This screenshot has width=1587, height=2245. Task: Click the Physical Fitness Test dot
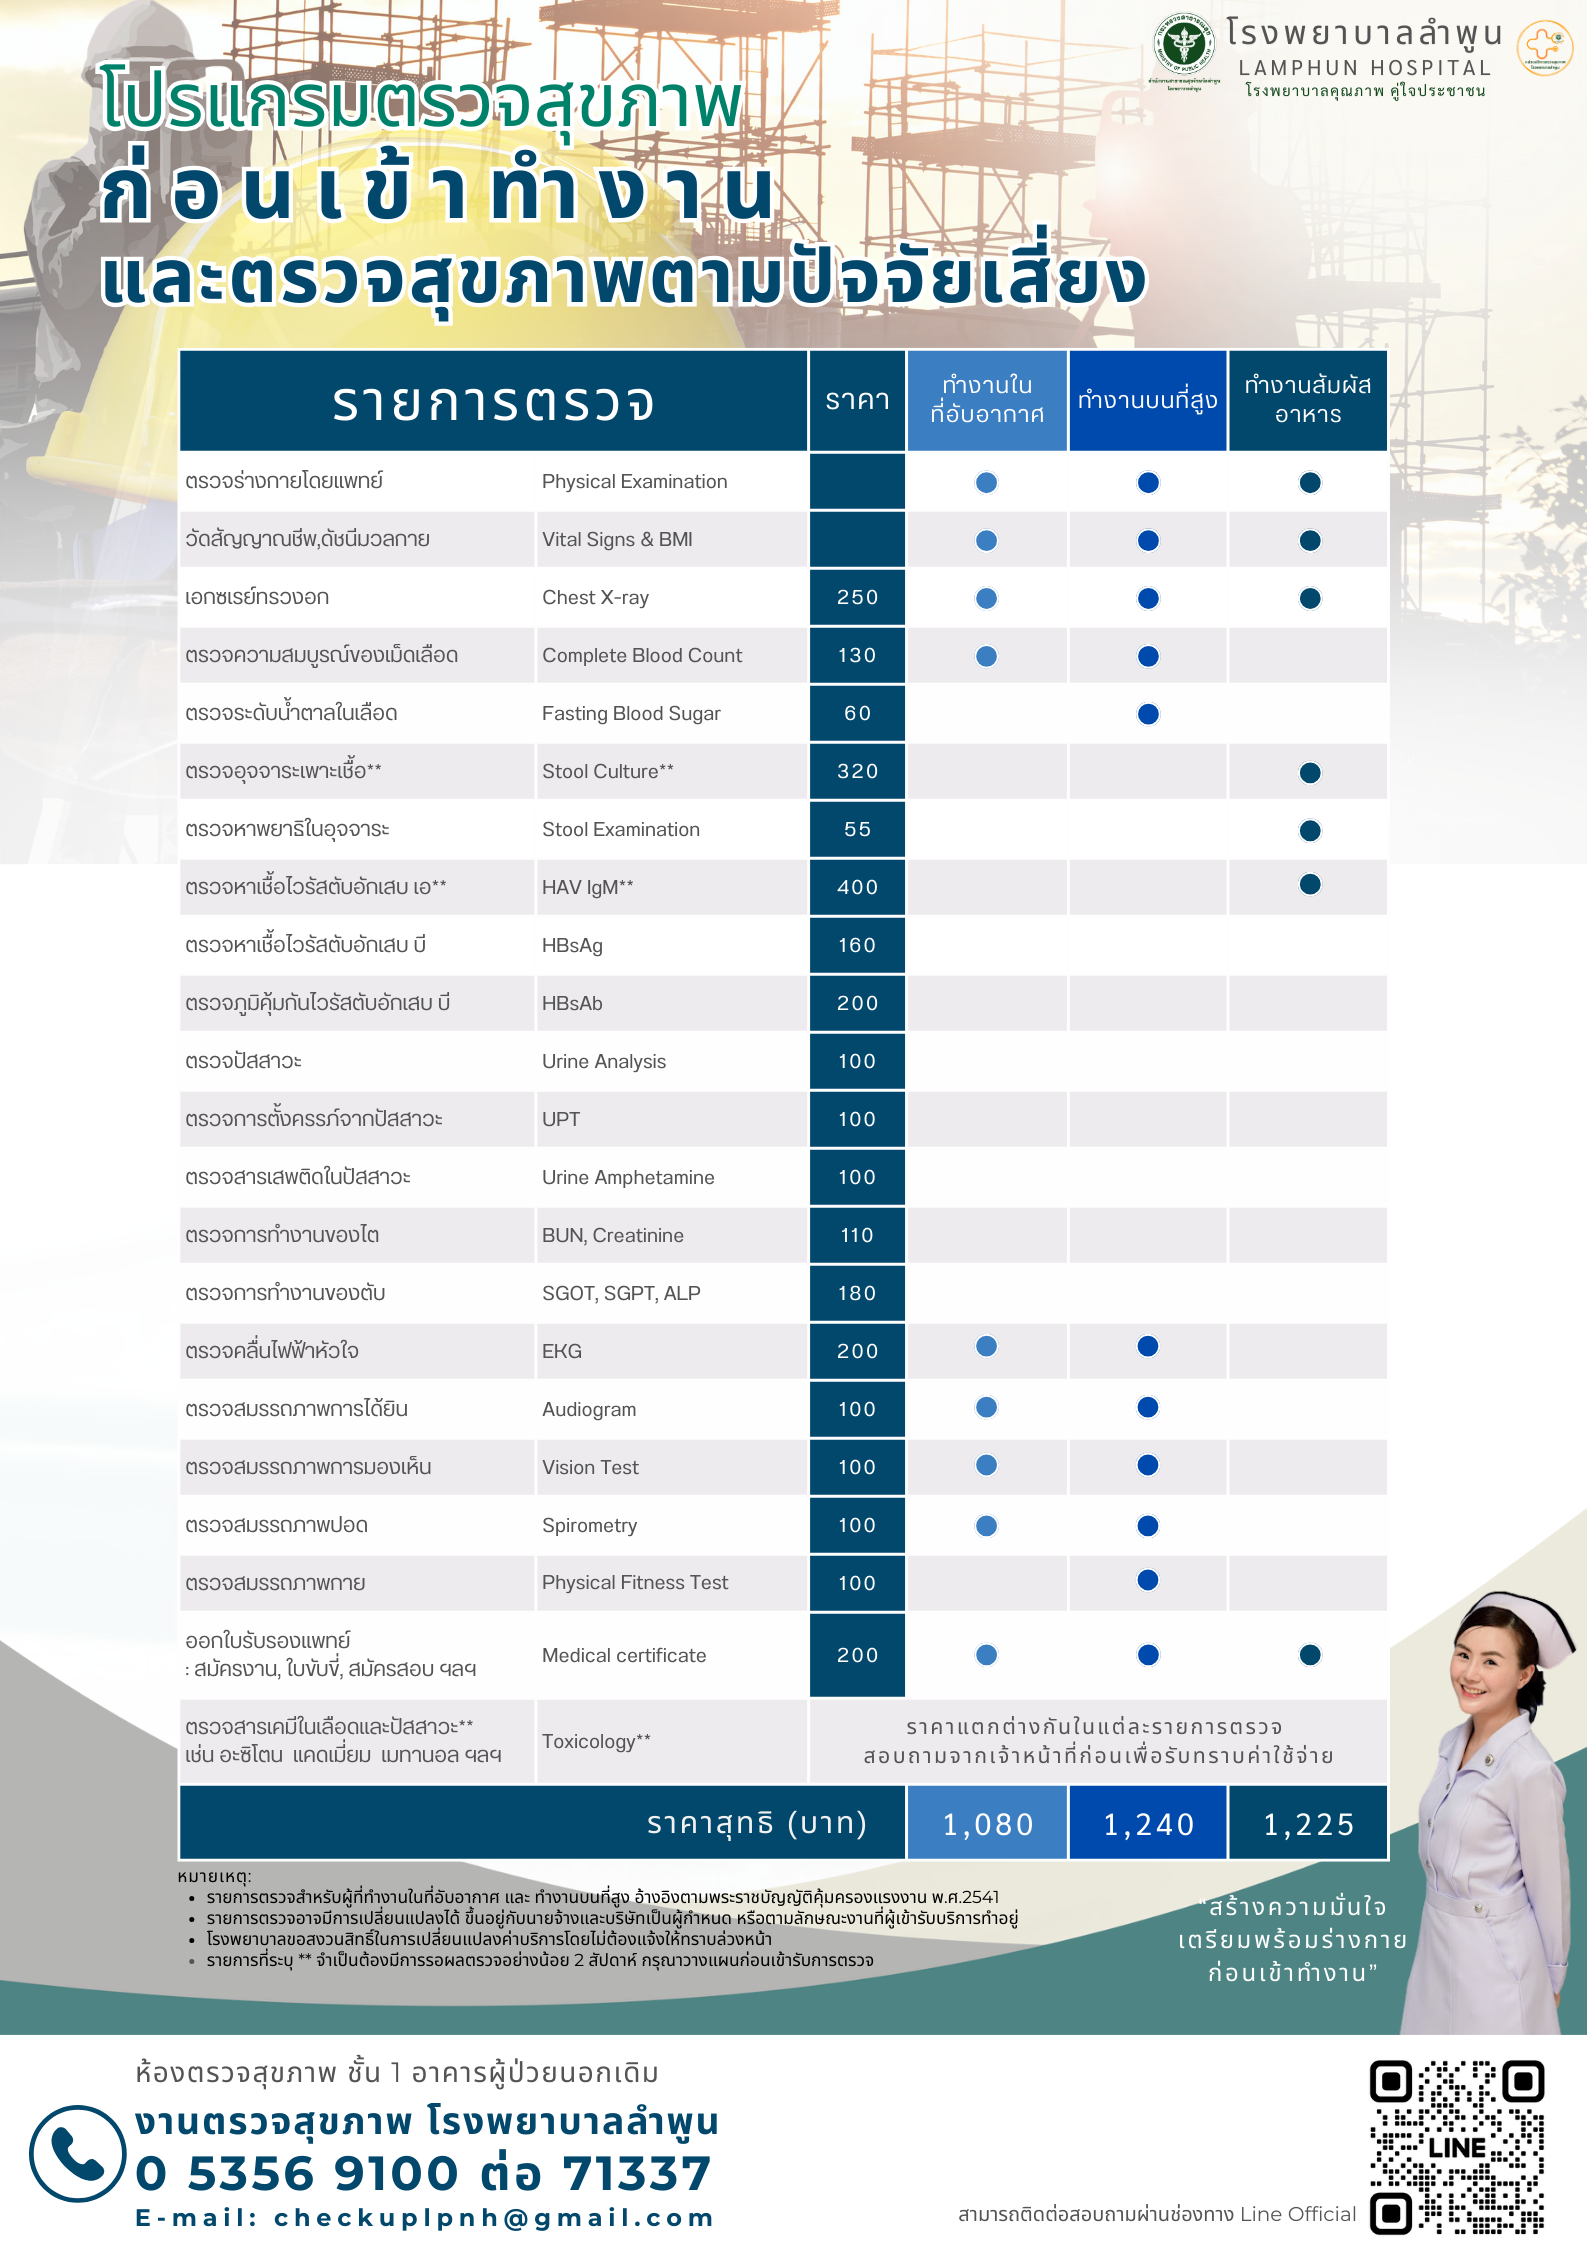[1148, 1580]
